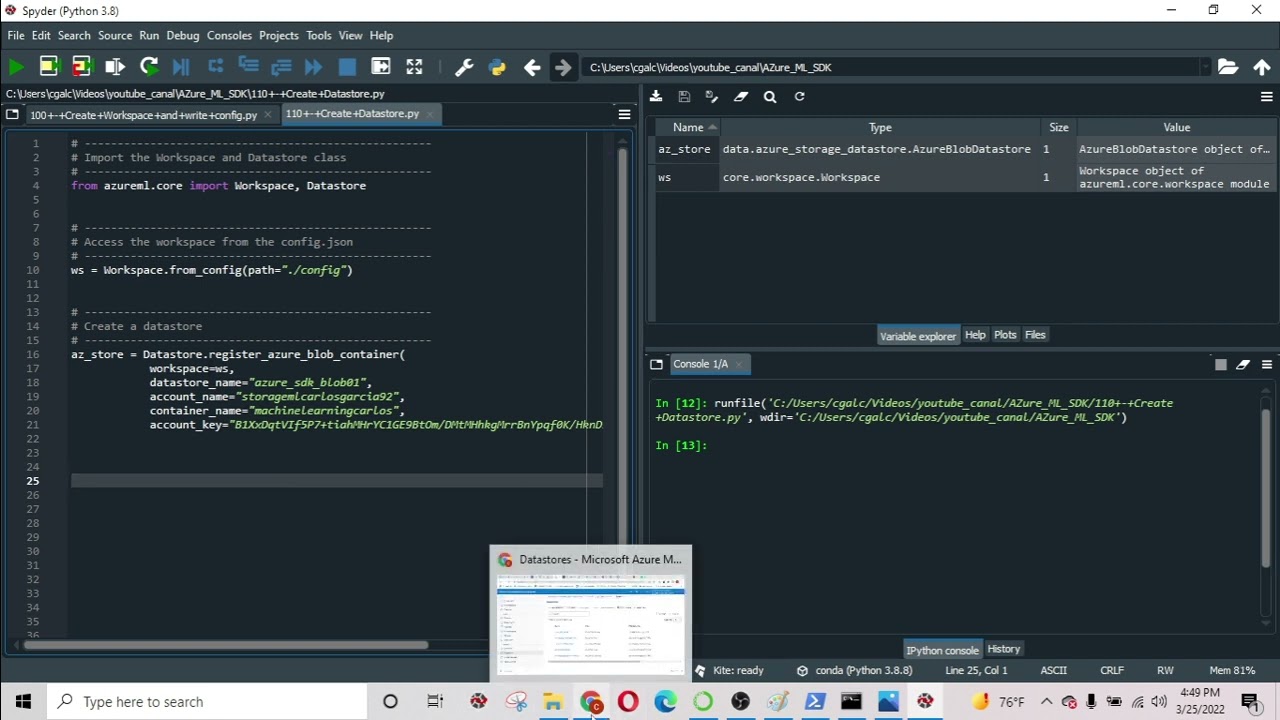Screen dimensions: 1280x720
Task: Close the Console 1/A tab
Action: [739, 364]
